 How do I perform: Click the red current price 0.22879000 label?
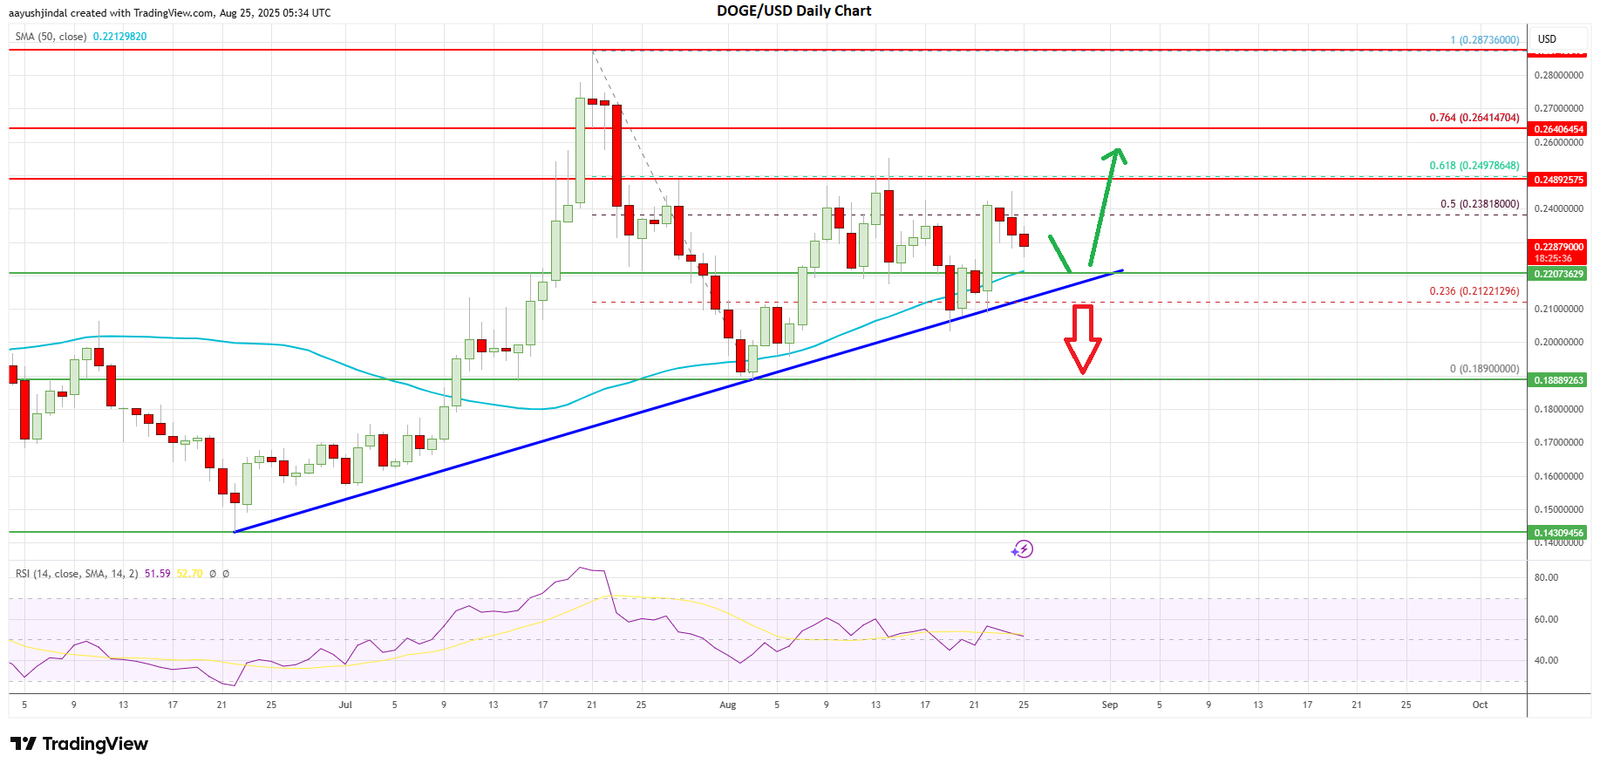point(1558,246)
